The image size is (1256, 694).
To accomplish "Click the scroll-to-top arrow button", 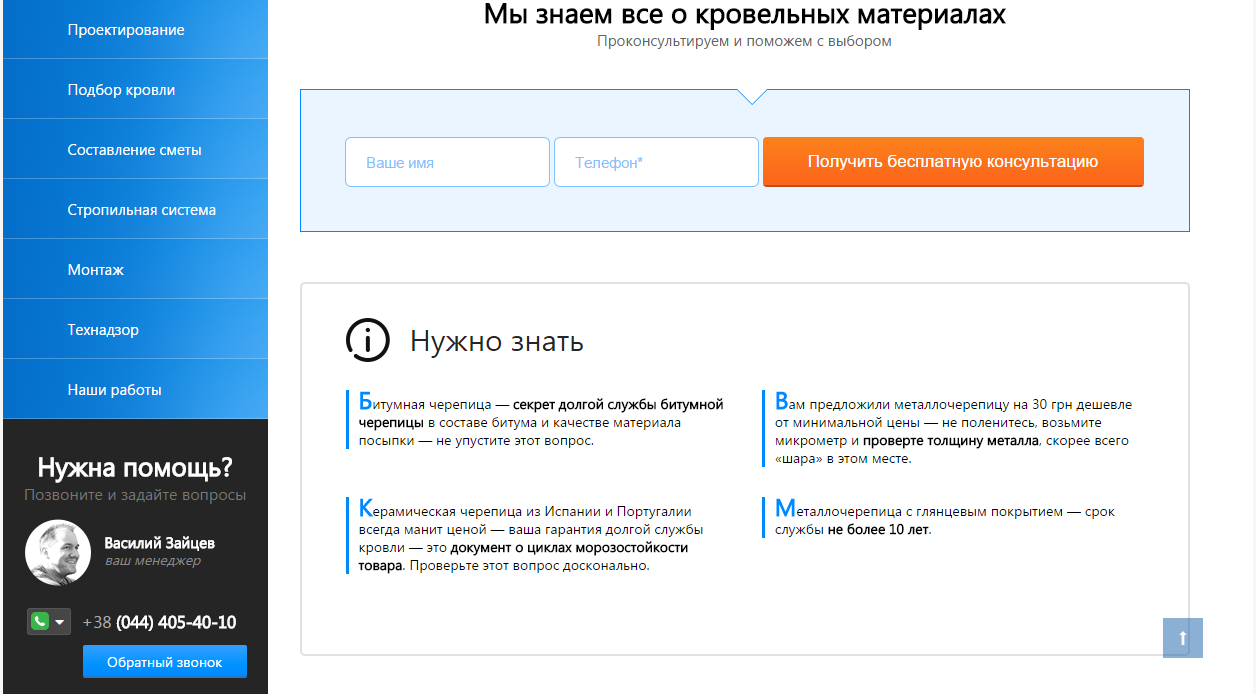I will coord(1182,638).
